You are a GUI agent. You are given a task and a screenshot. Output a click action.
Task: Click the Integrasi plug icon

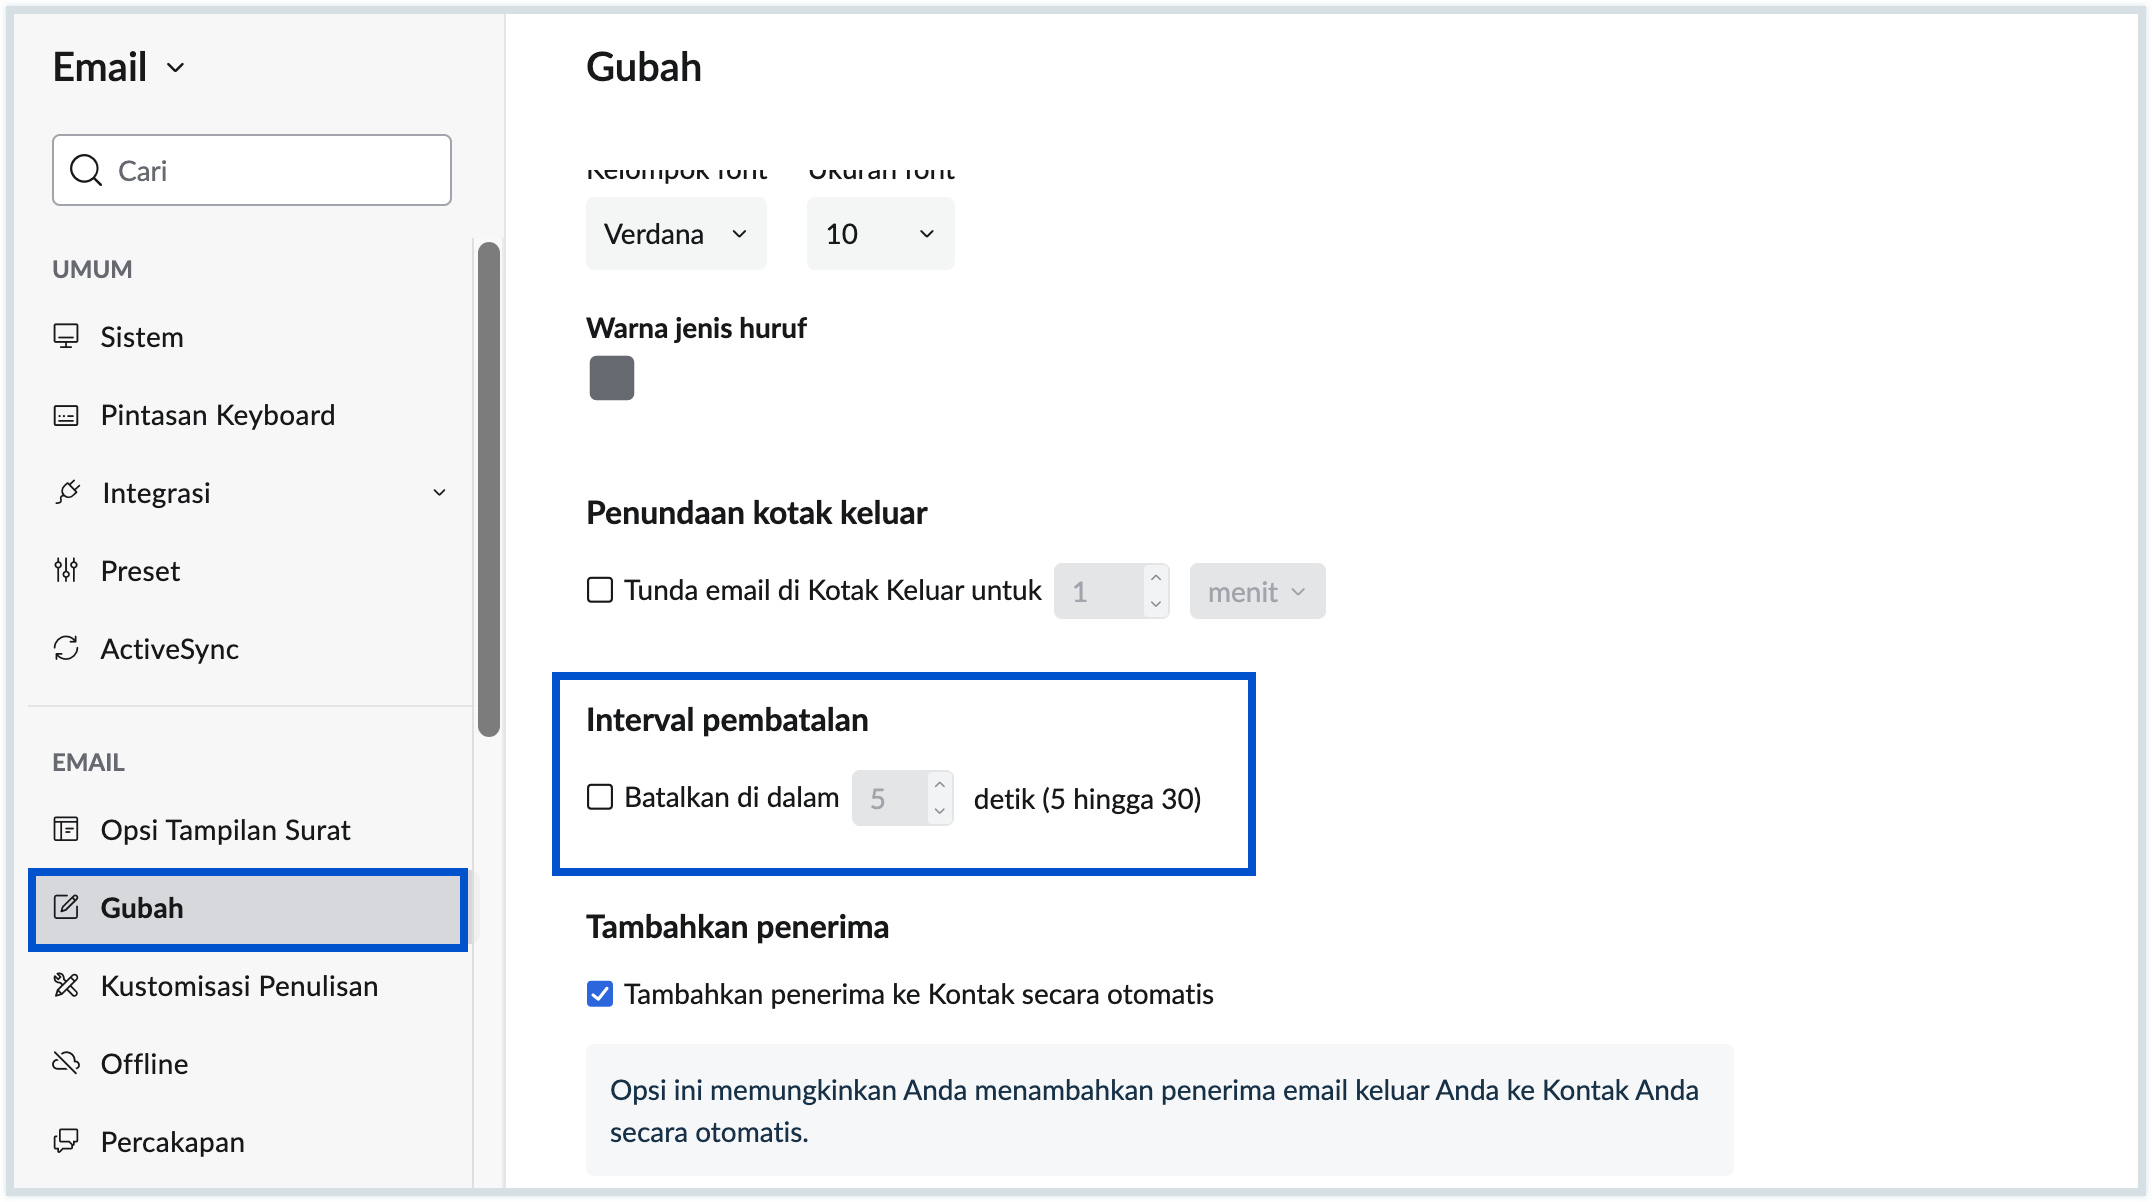point(67,492)
